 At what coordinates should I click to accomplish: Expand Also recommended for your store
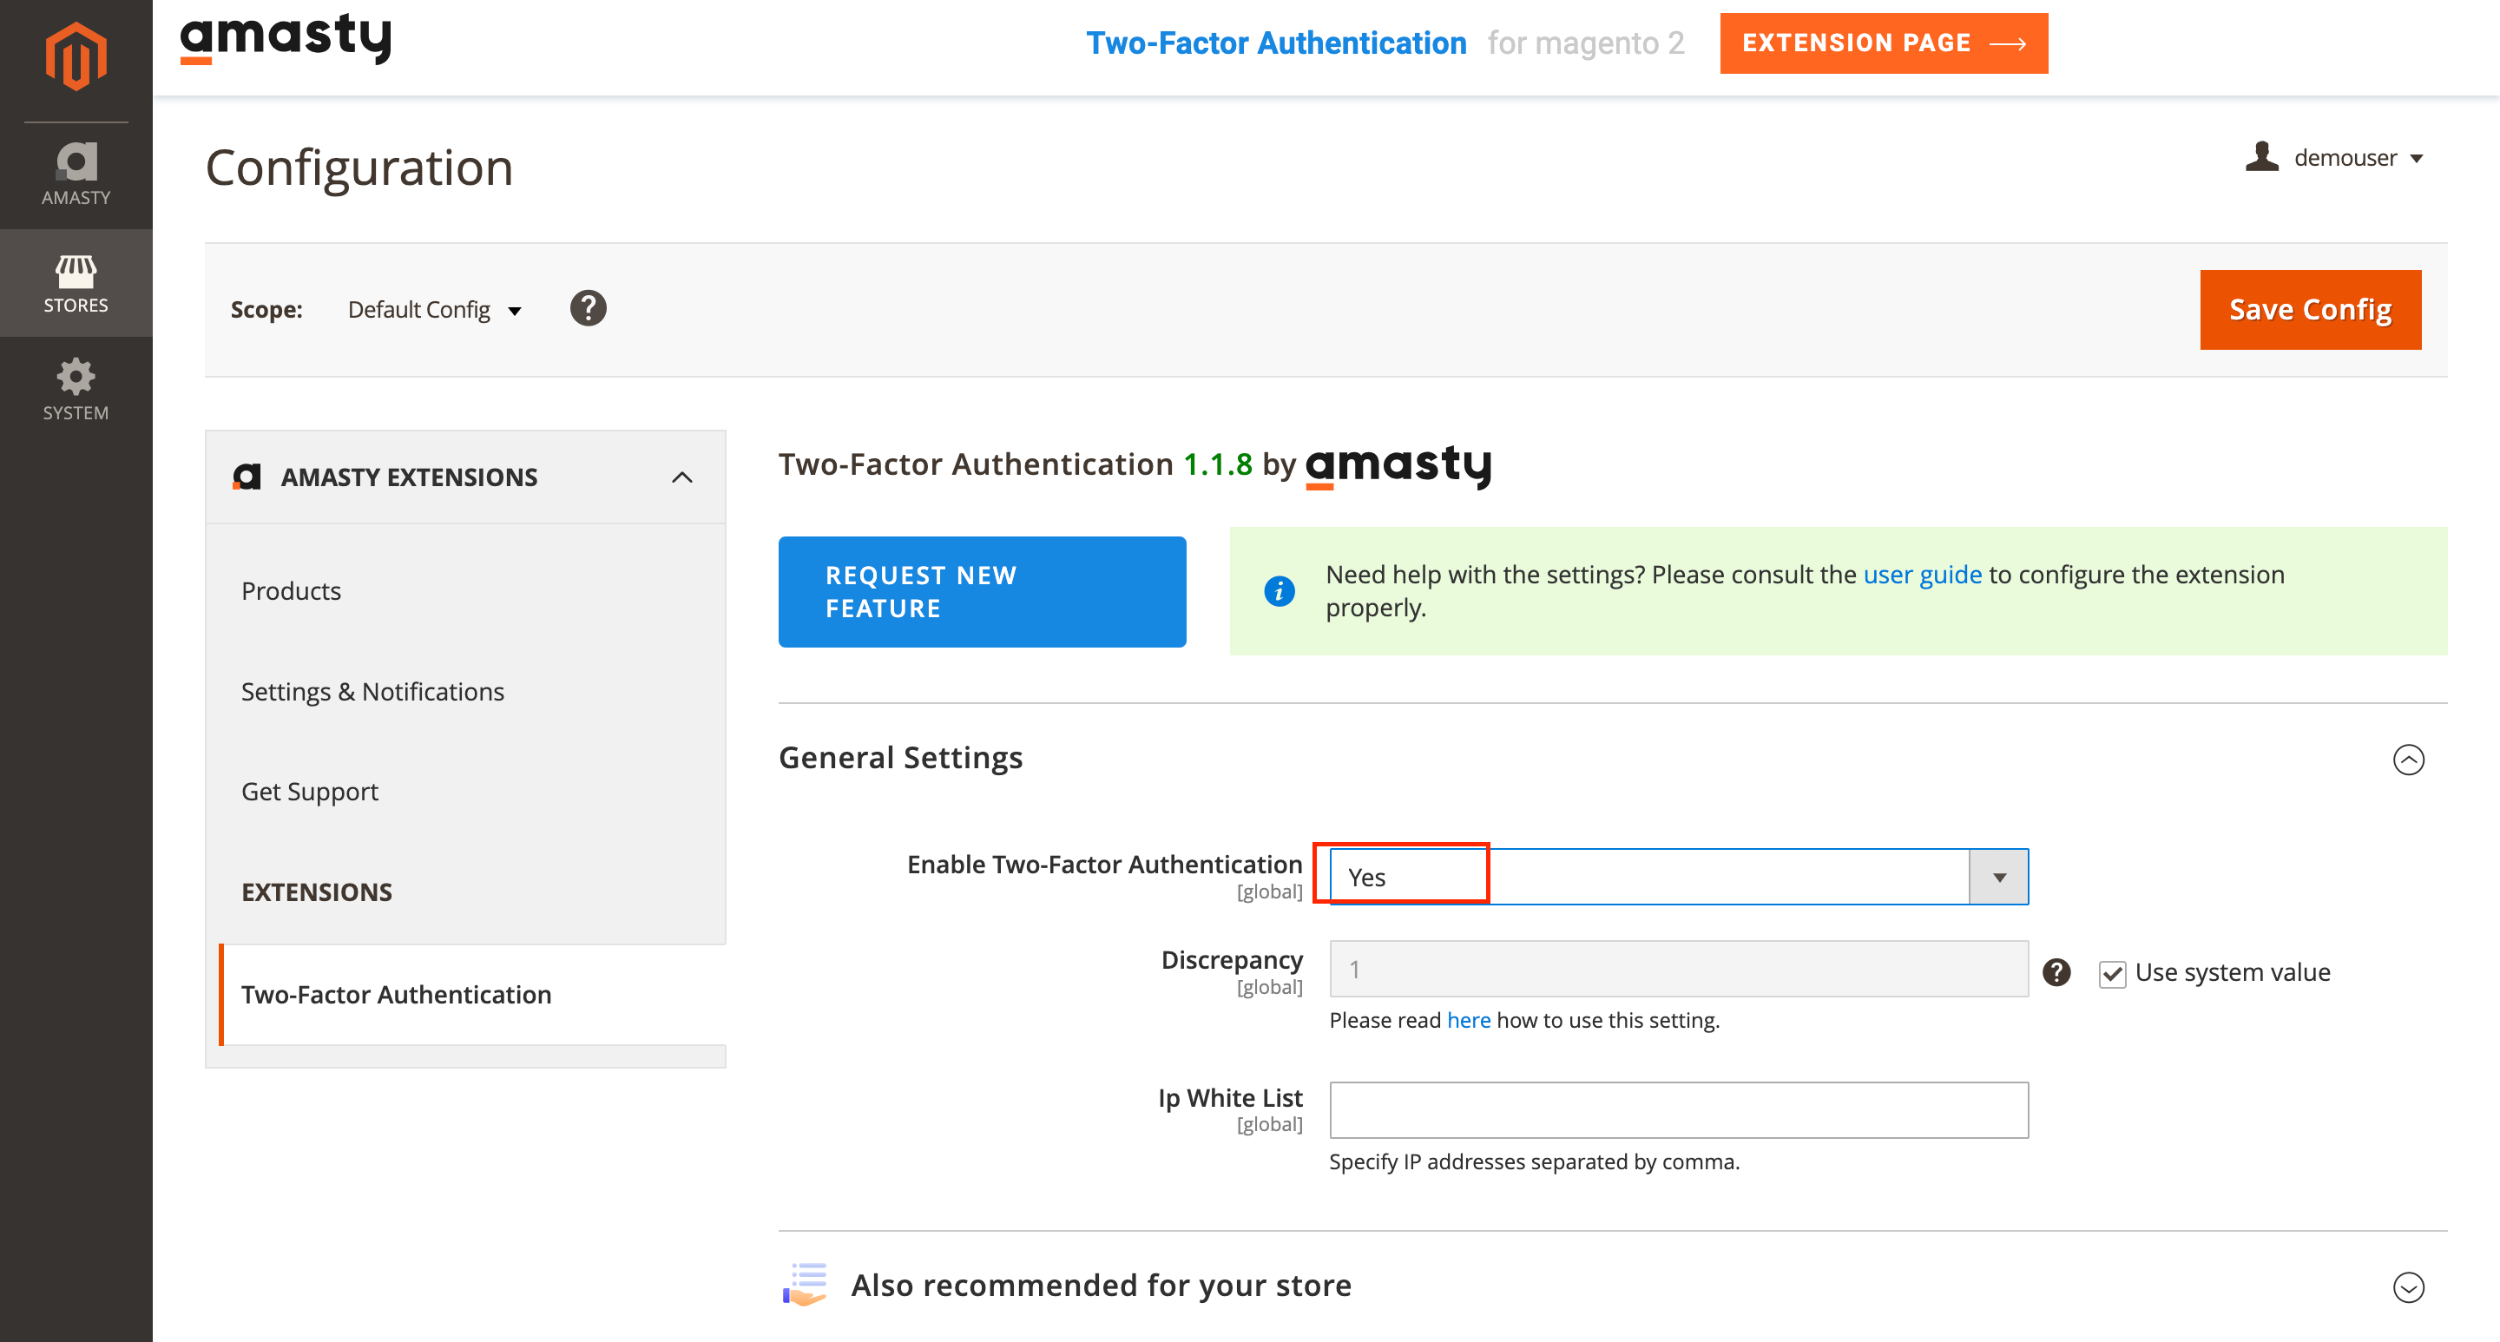[2408, 1287]
